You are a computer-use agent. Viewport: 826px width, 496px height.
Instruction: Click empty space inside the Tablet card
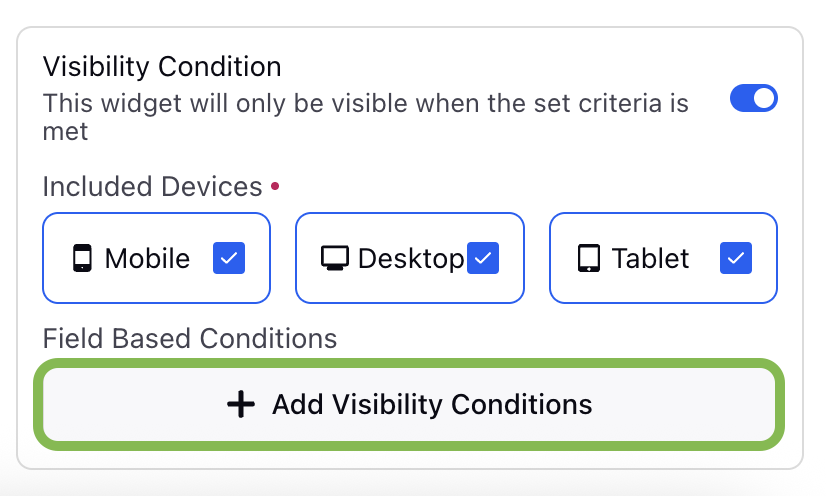click(663, 287)
